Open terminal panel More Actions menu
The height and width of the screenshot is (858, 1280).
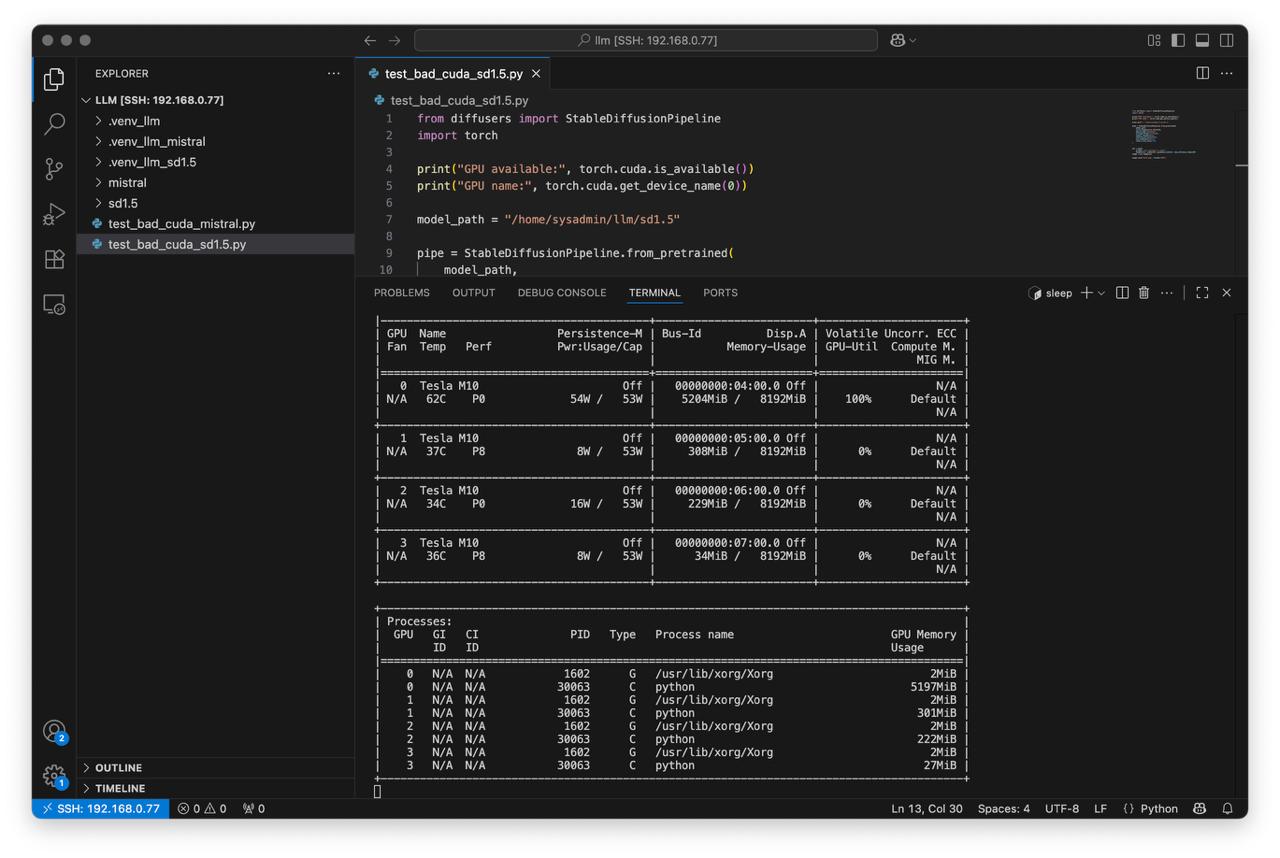(1167, 293)
